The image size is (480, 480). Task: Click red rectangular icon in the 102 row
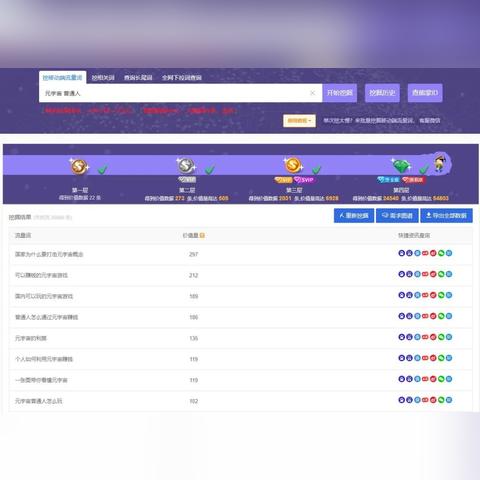425,400
